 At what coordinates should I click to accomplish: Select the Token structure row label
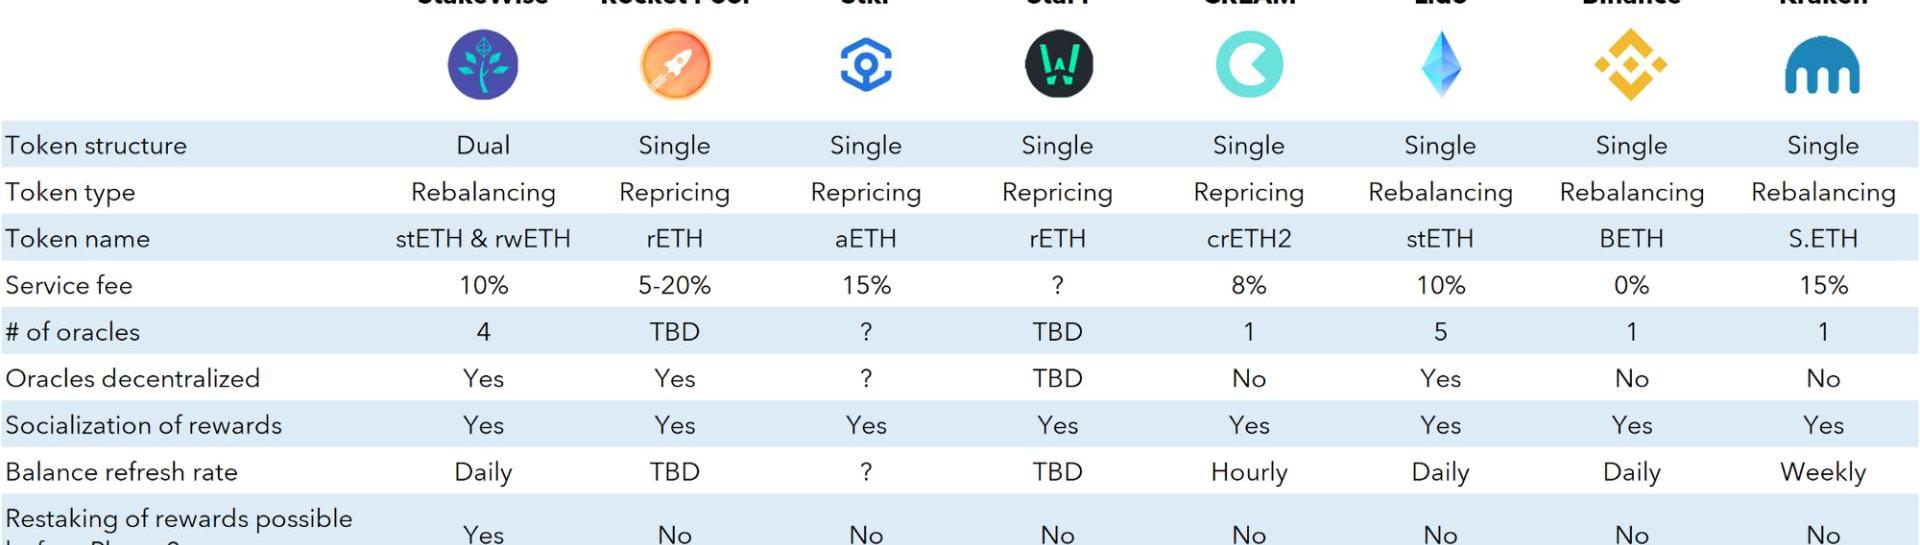tap(96, 145)
